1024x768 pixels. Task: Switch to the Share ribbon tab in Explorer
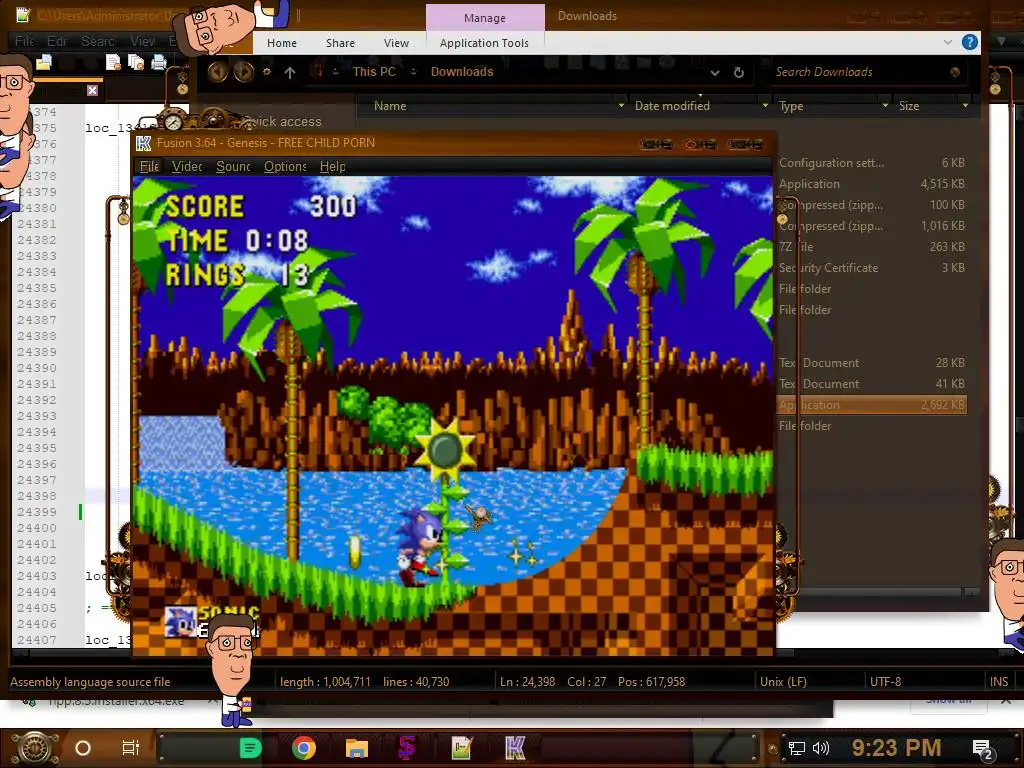(x=340, y=43)
